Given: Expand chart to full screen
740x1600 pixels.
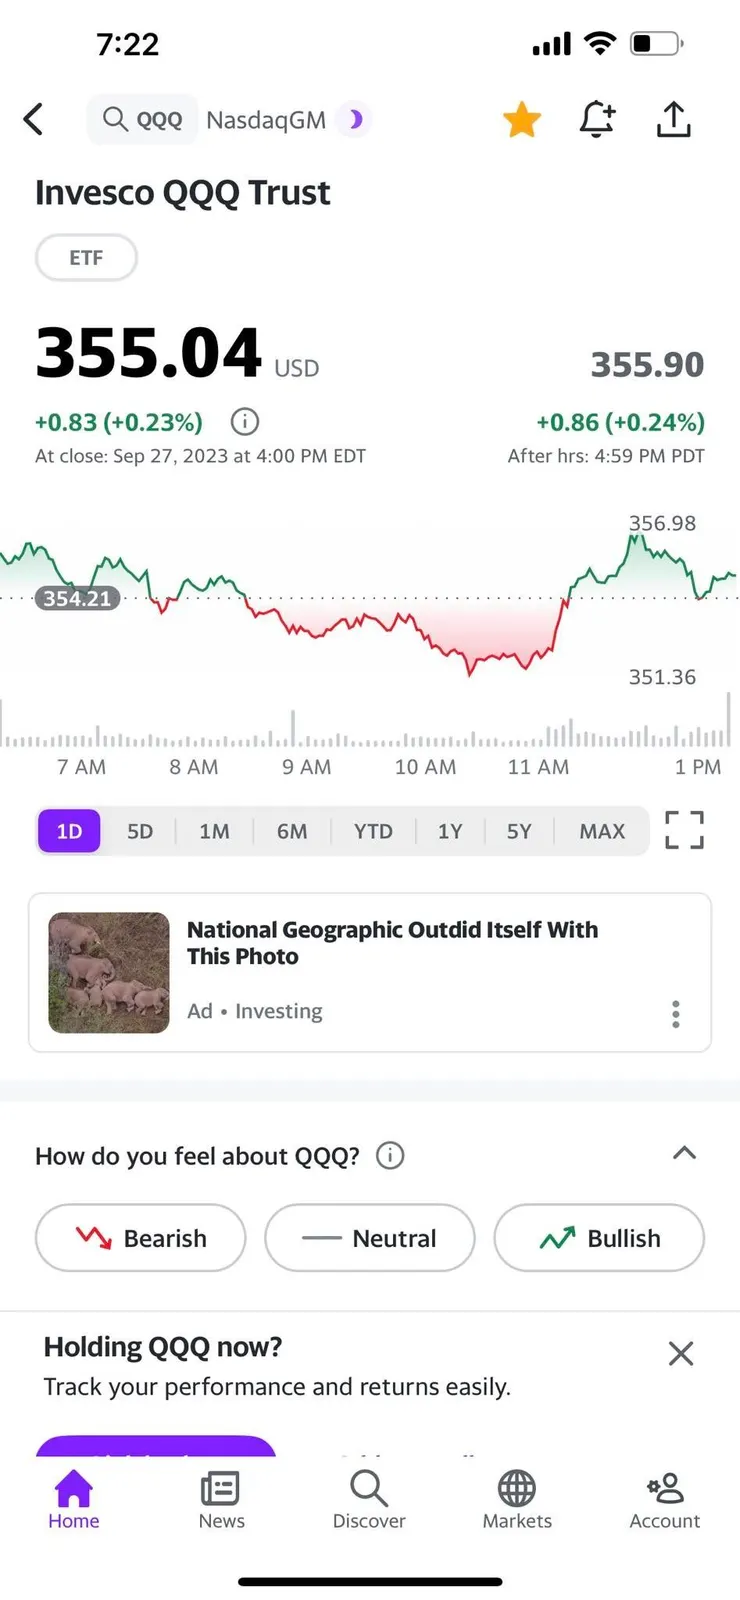Looking at the screenshot, I should (x=684, y=830).
